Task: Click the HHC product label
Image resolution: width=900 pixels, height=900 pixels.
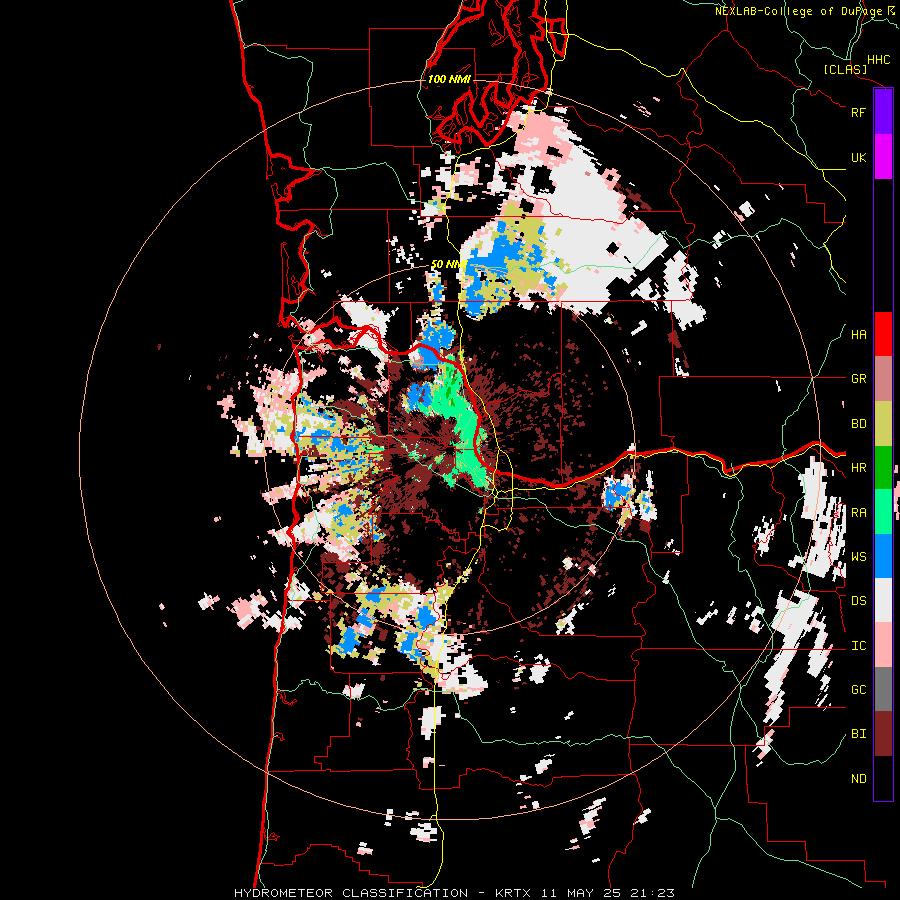Action: [x=878, y=60]
